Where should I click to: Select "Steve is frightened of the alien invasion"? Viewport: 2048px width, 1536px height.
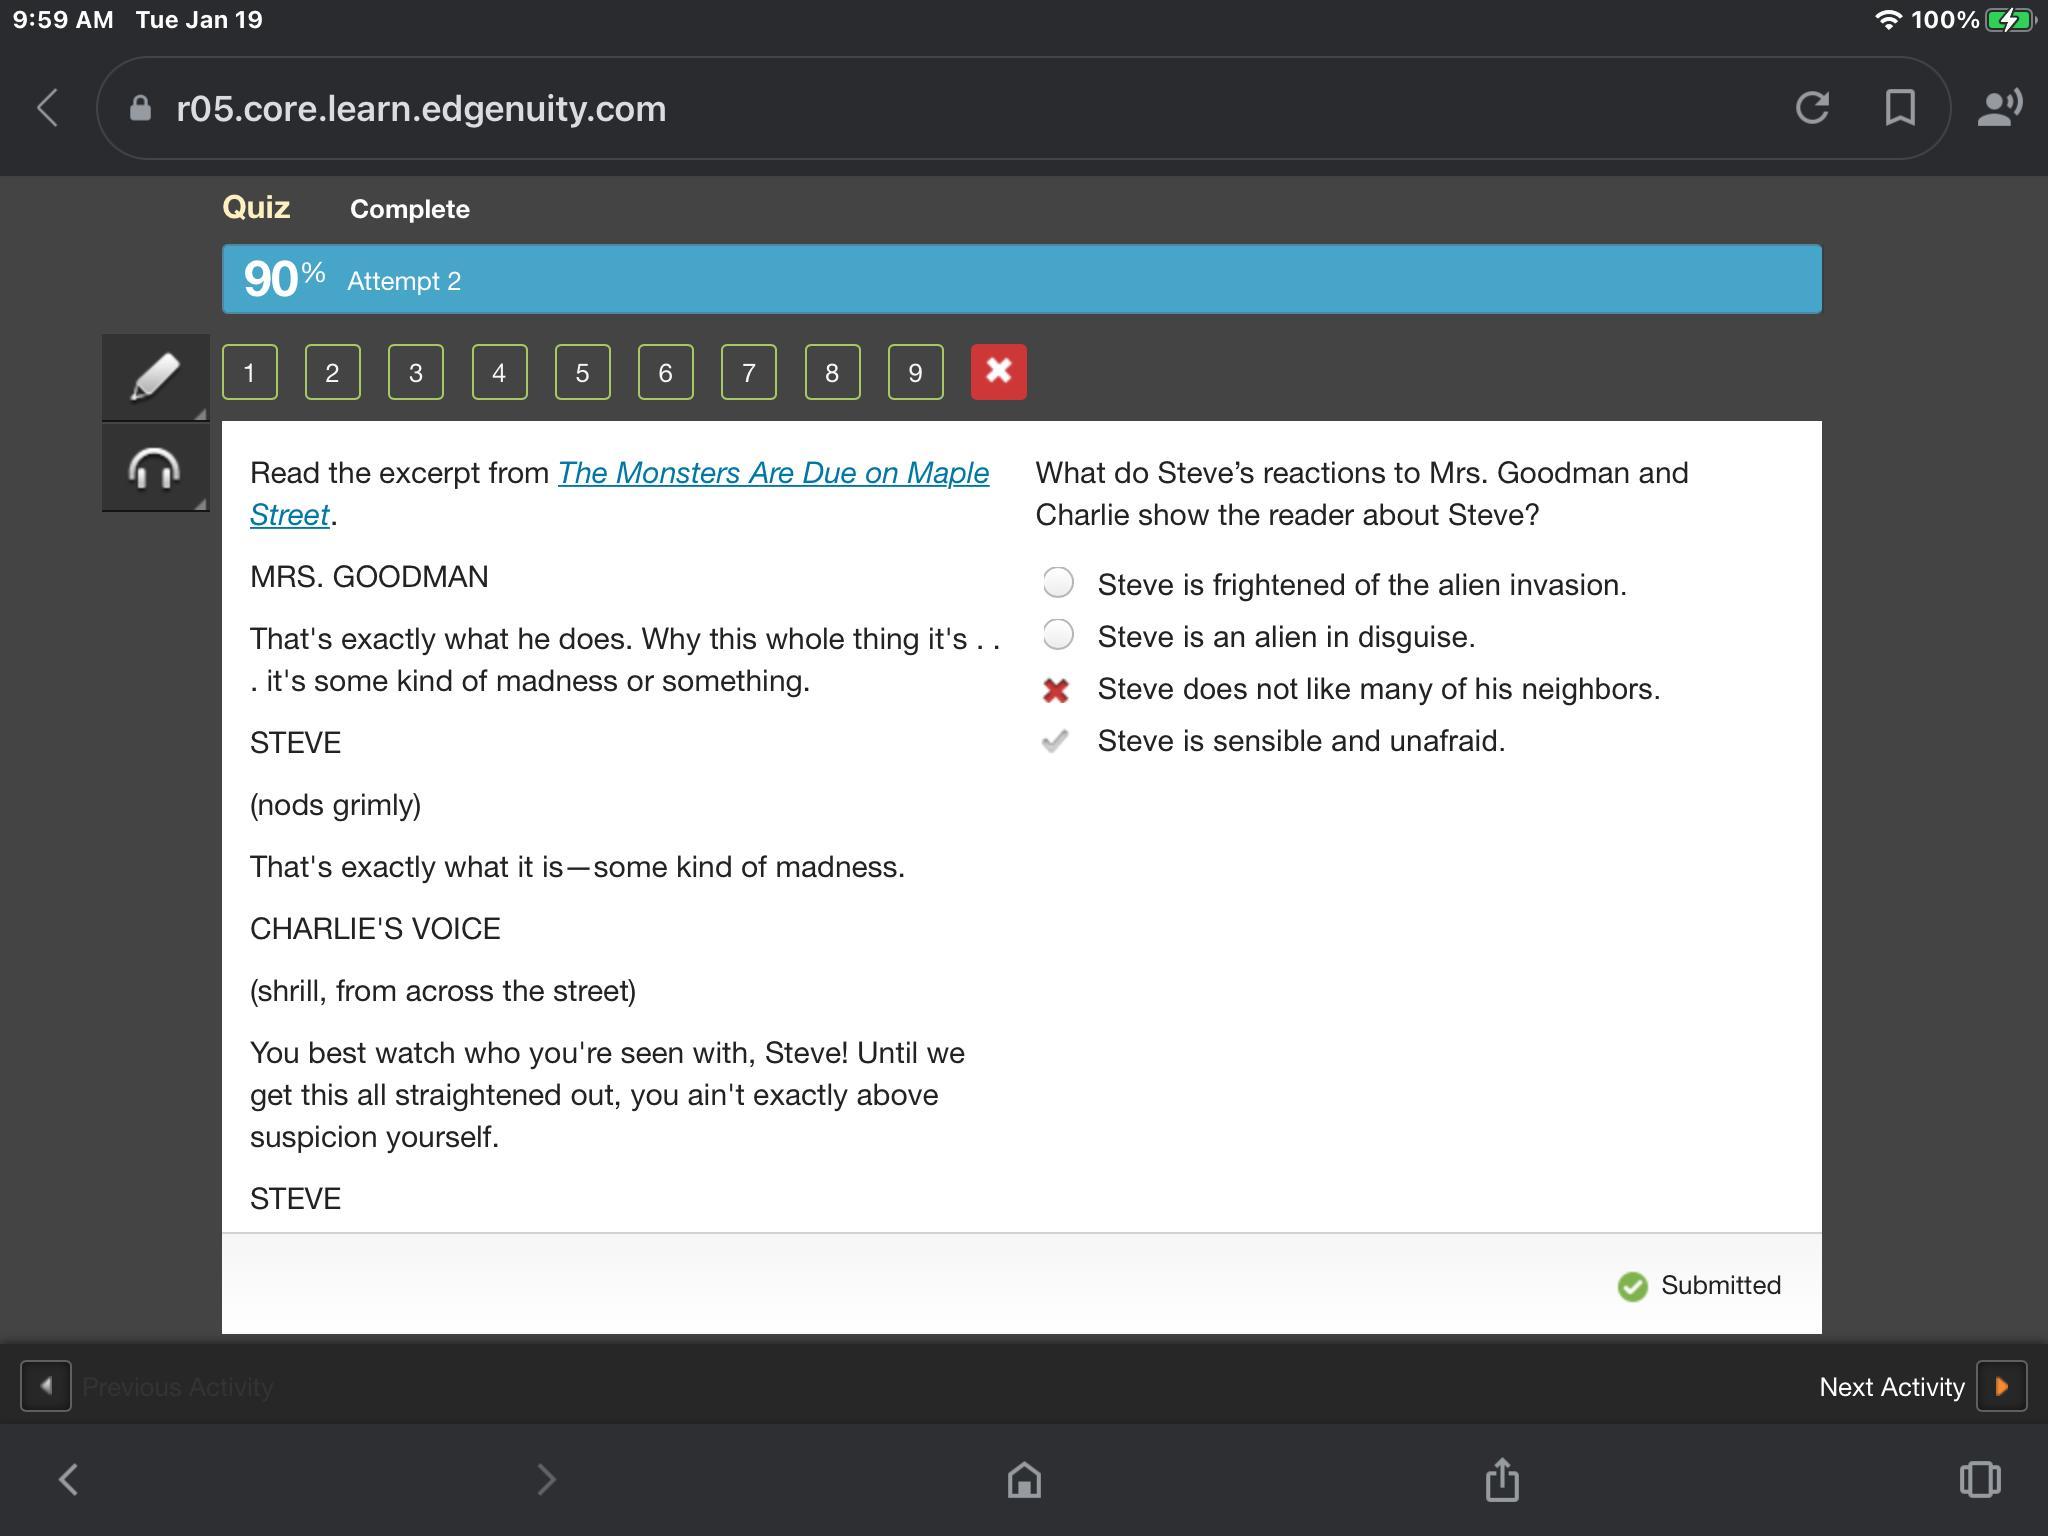click(x=1058, y=583)
